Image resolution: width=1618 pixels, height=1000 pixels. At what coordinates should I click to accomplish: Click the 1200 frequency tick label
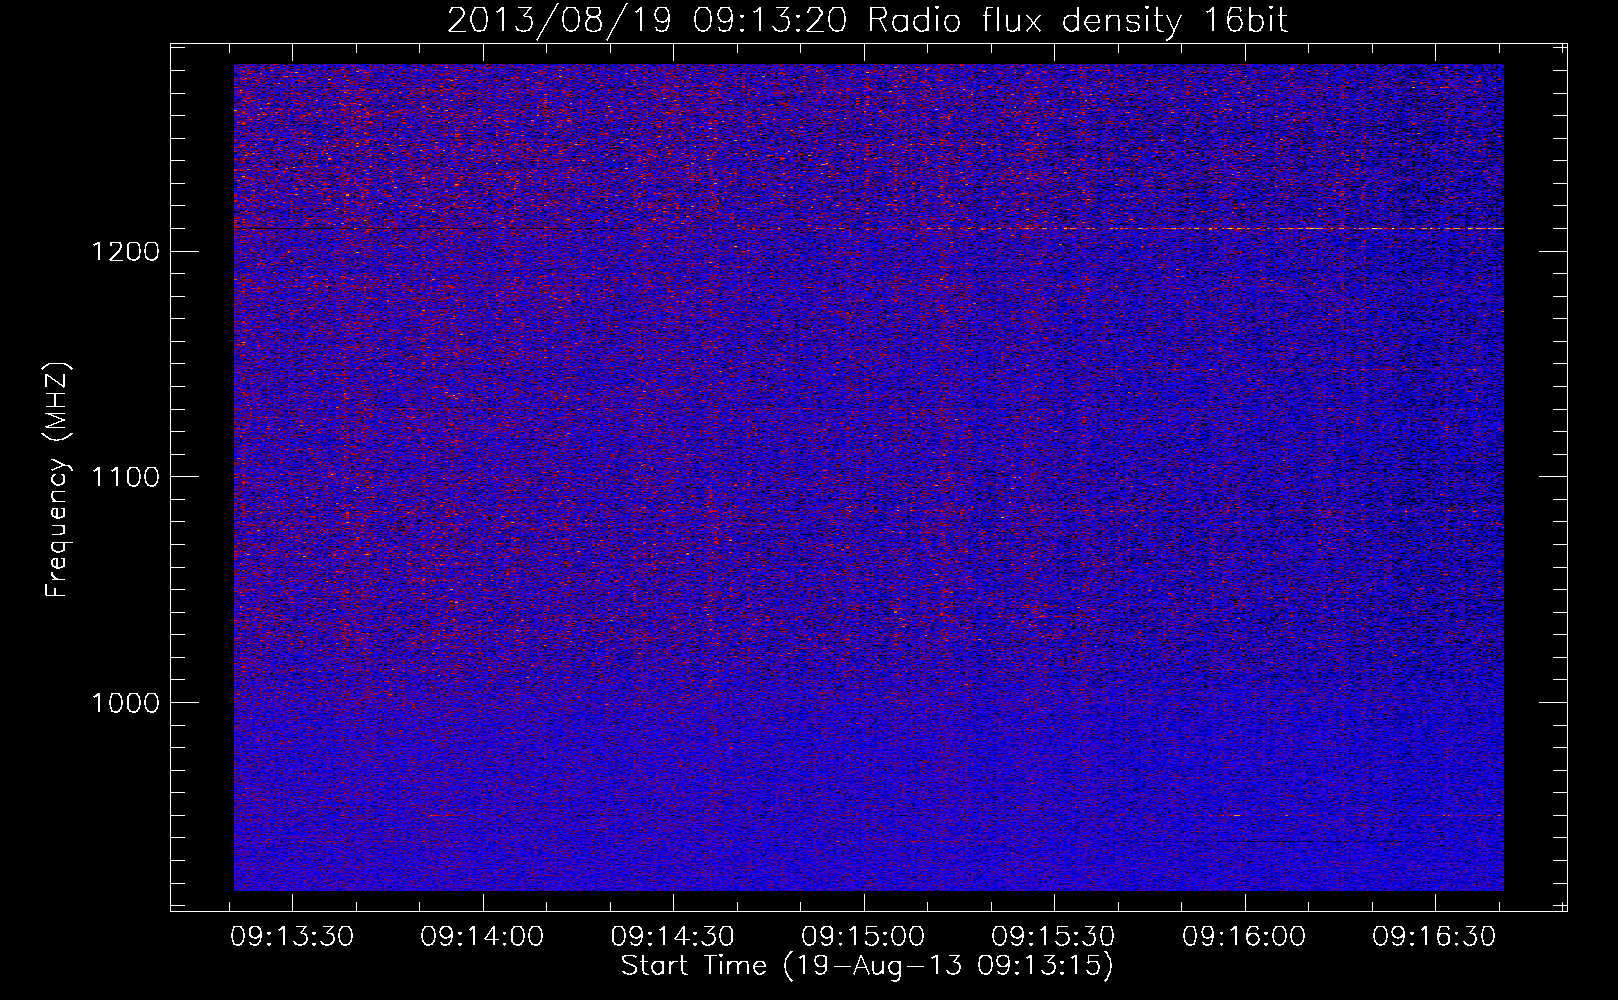(125, 251)
